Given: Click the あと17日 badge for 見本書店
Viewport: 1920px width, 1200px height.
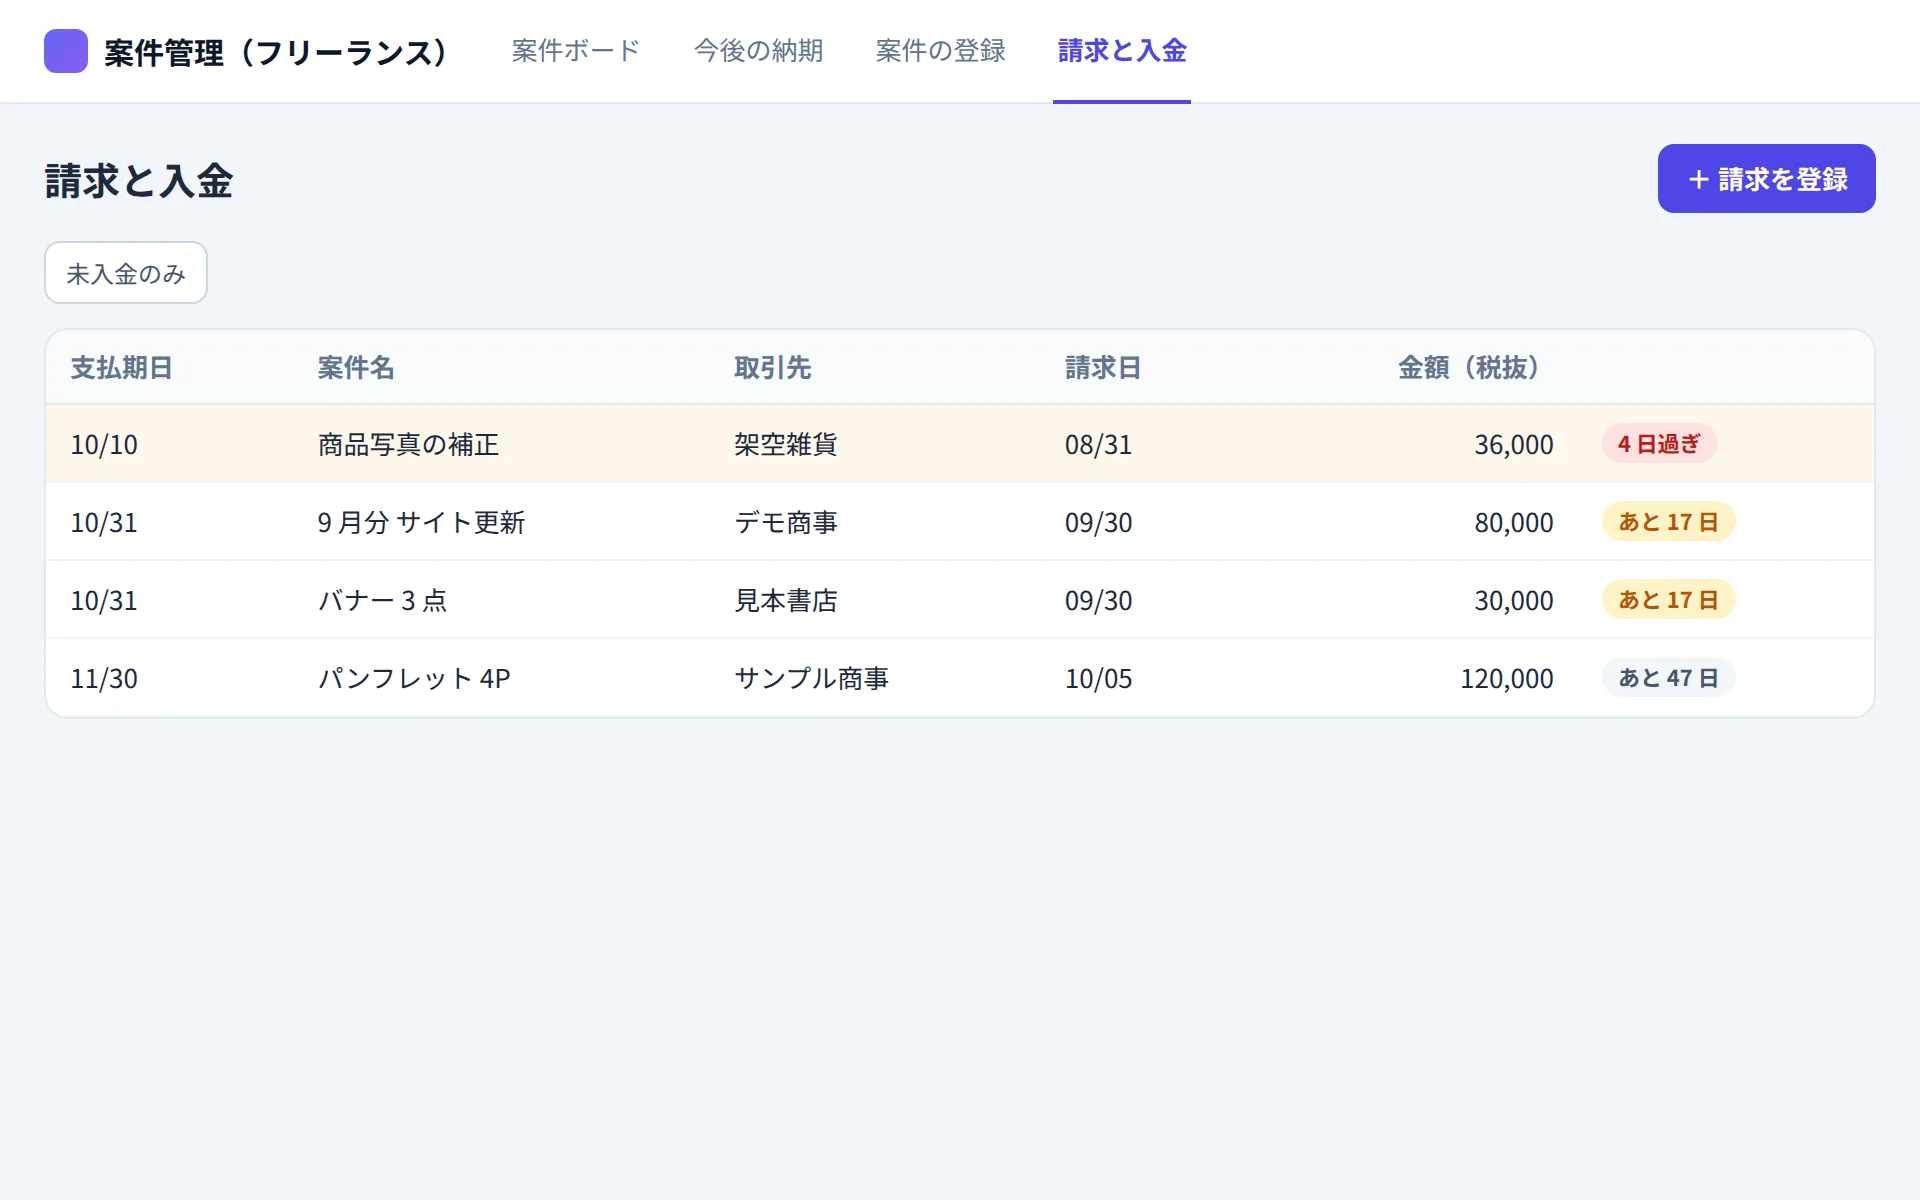Looking at the screenshot, I should (1668, 600).
